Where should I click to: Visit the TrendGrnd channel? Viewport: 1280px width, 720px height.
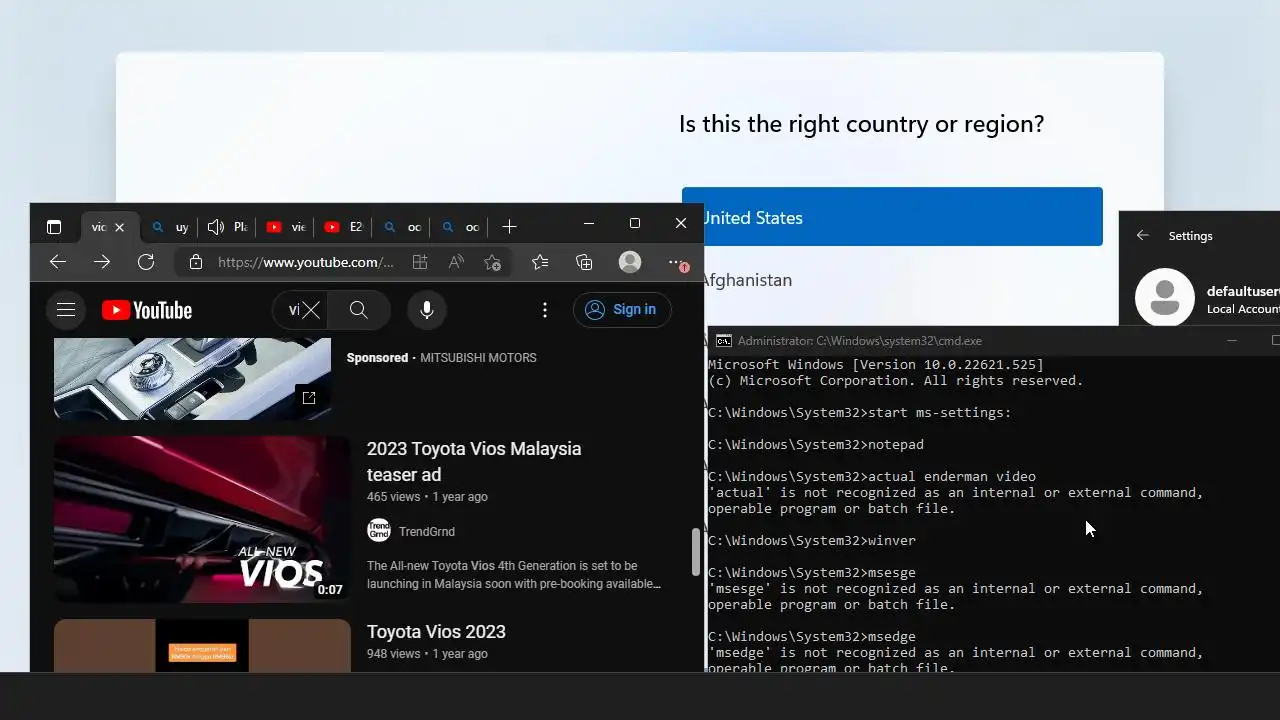coord(426,532)
